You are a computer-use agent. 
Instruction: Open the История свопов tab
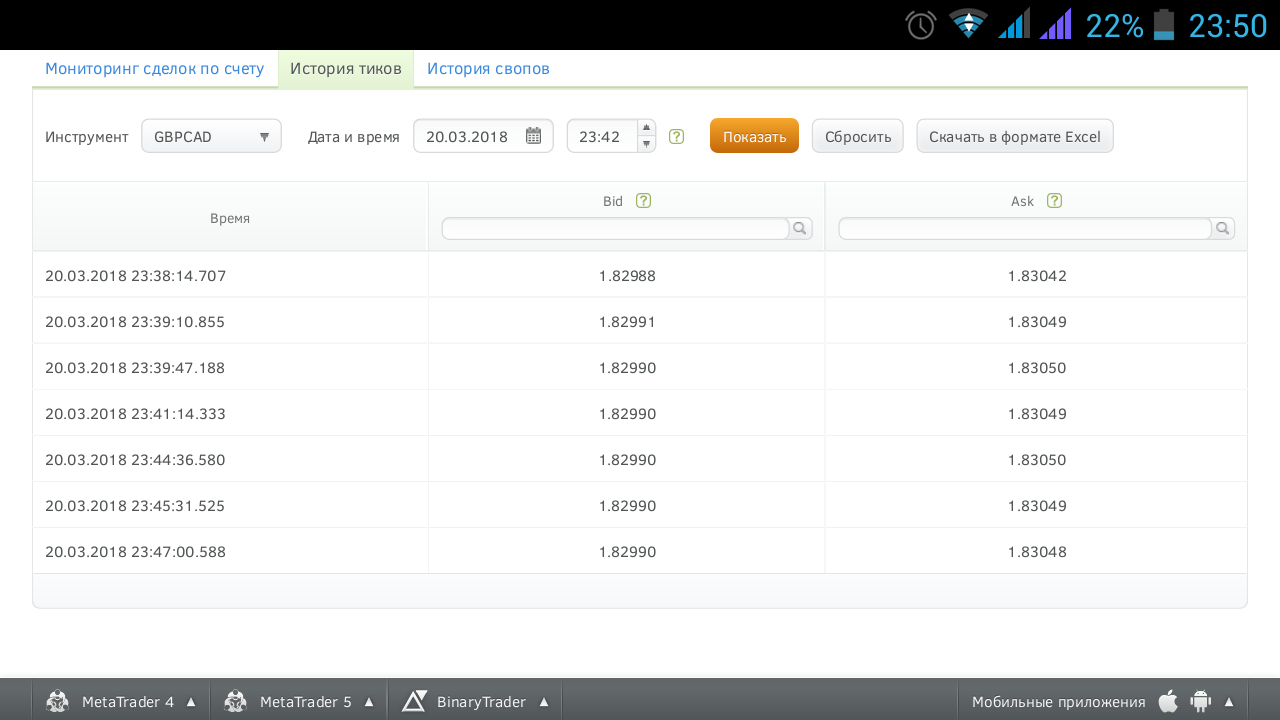(x=488, y=69)
